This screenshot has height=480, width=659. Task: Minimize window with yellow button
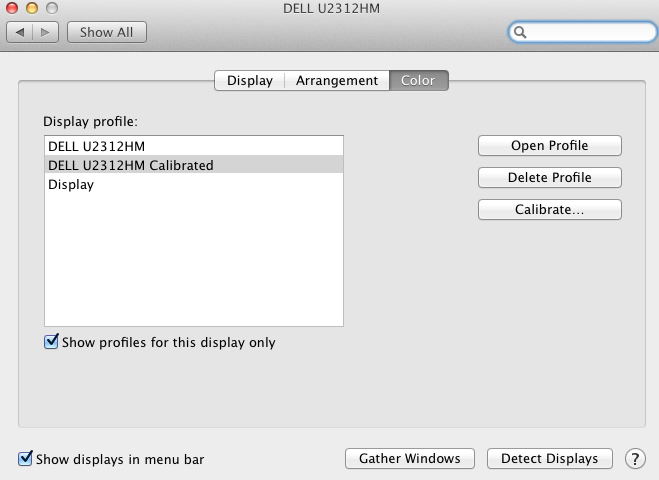tap(32, 8)
